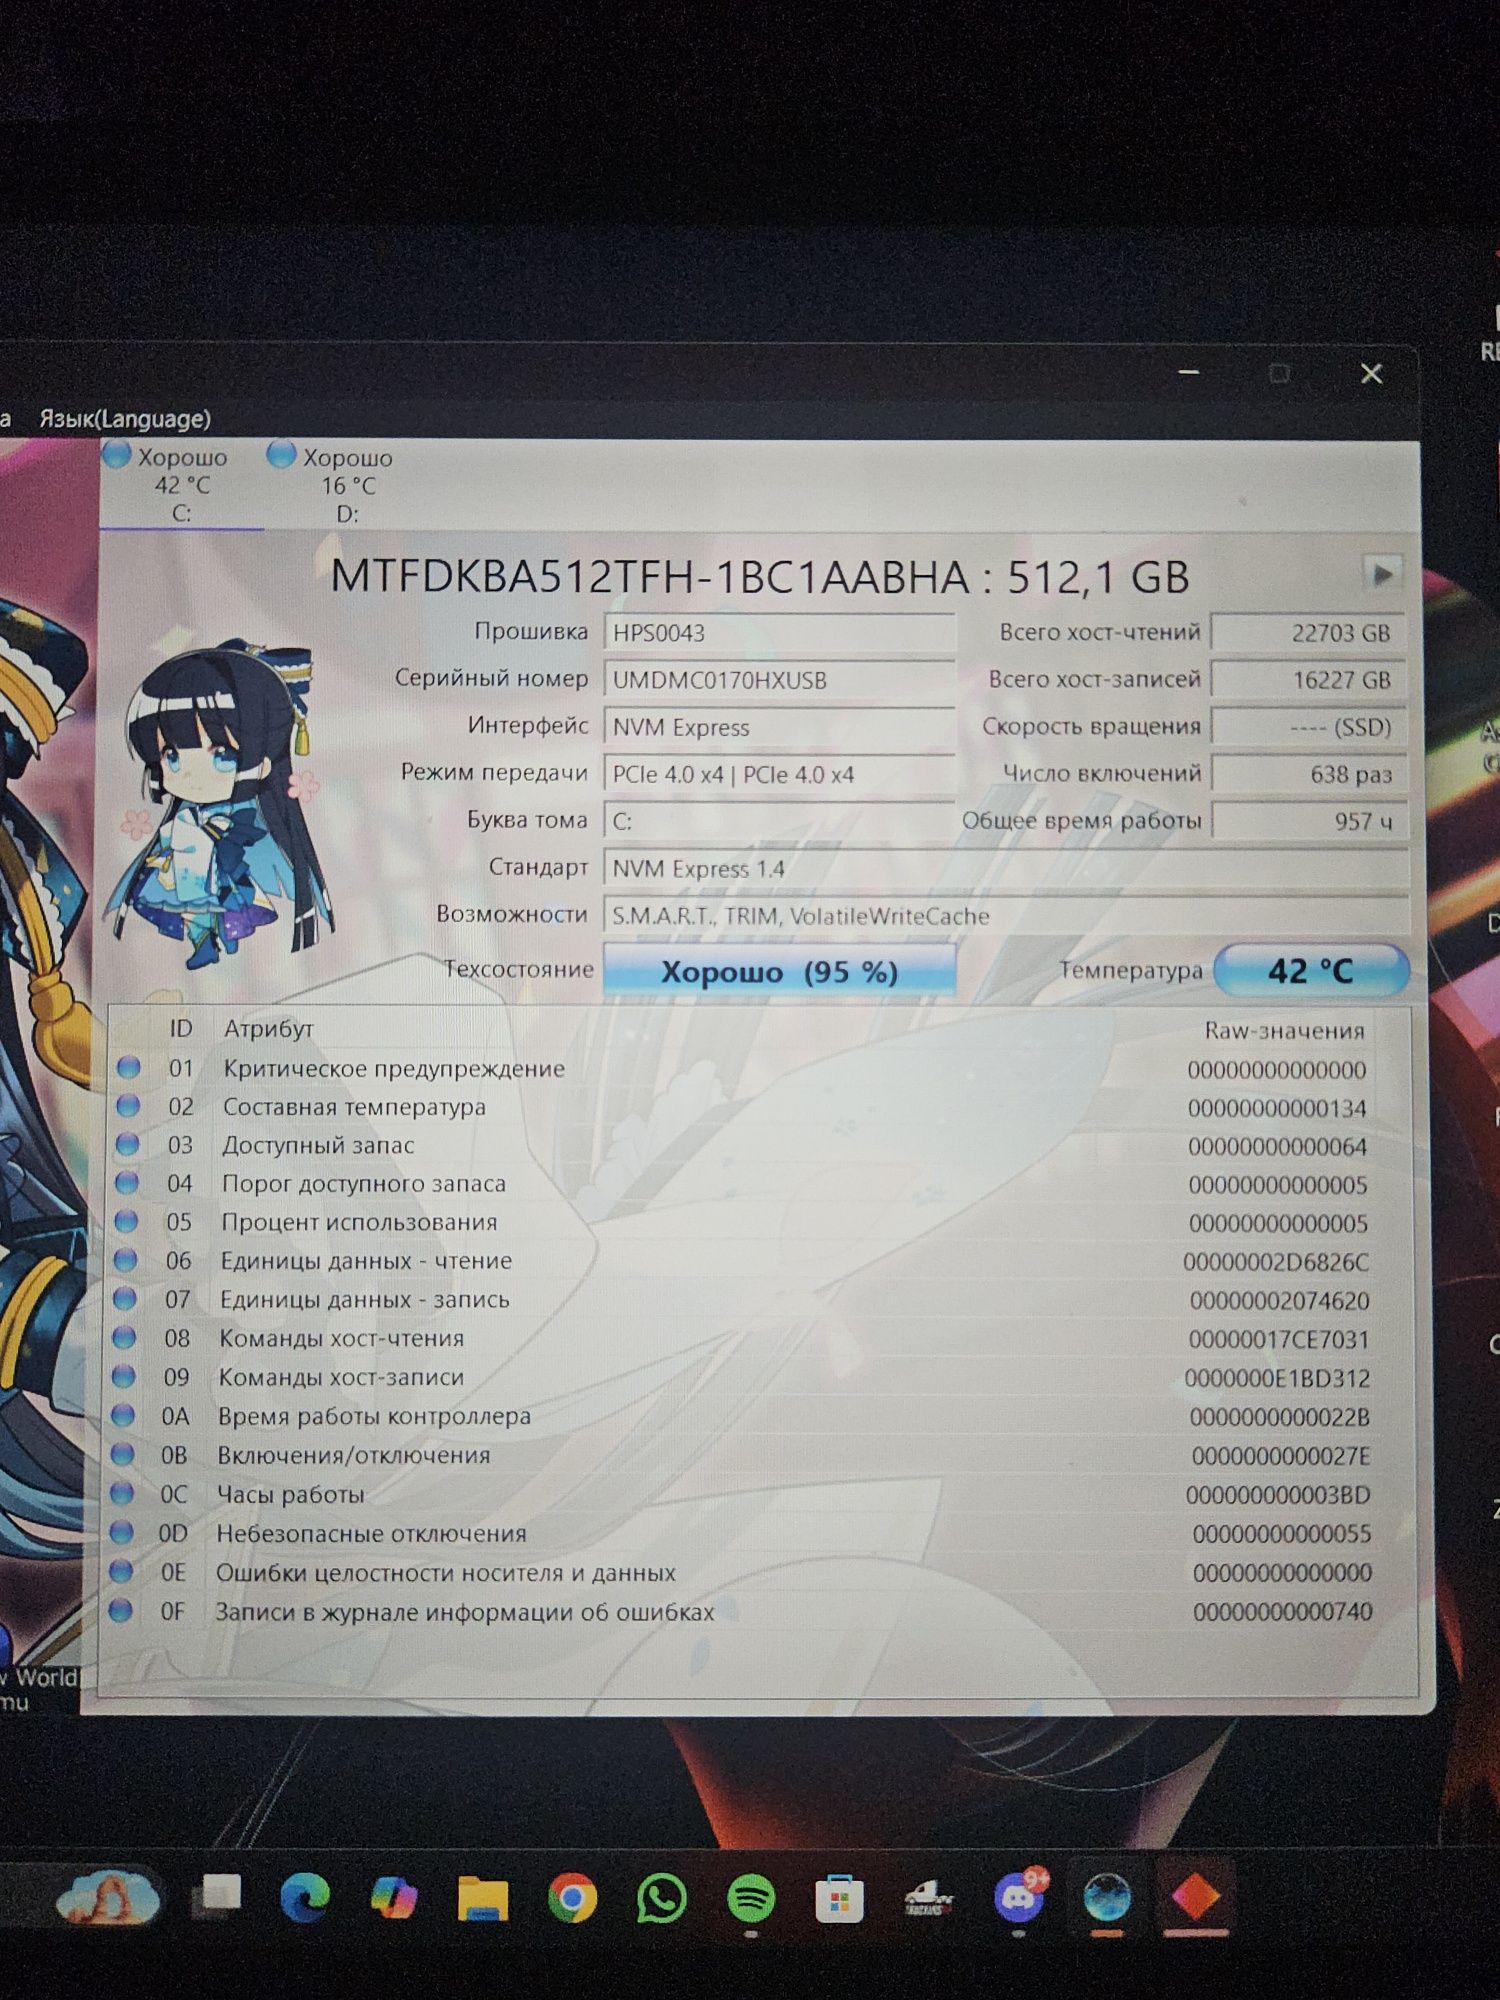Click the status dot for row 05

pyautogui.click(x=125, y=1222)
